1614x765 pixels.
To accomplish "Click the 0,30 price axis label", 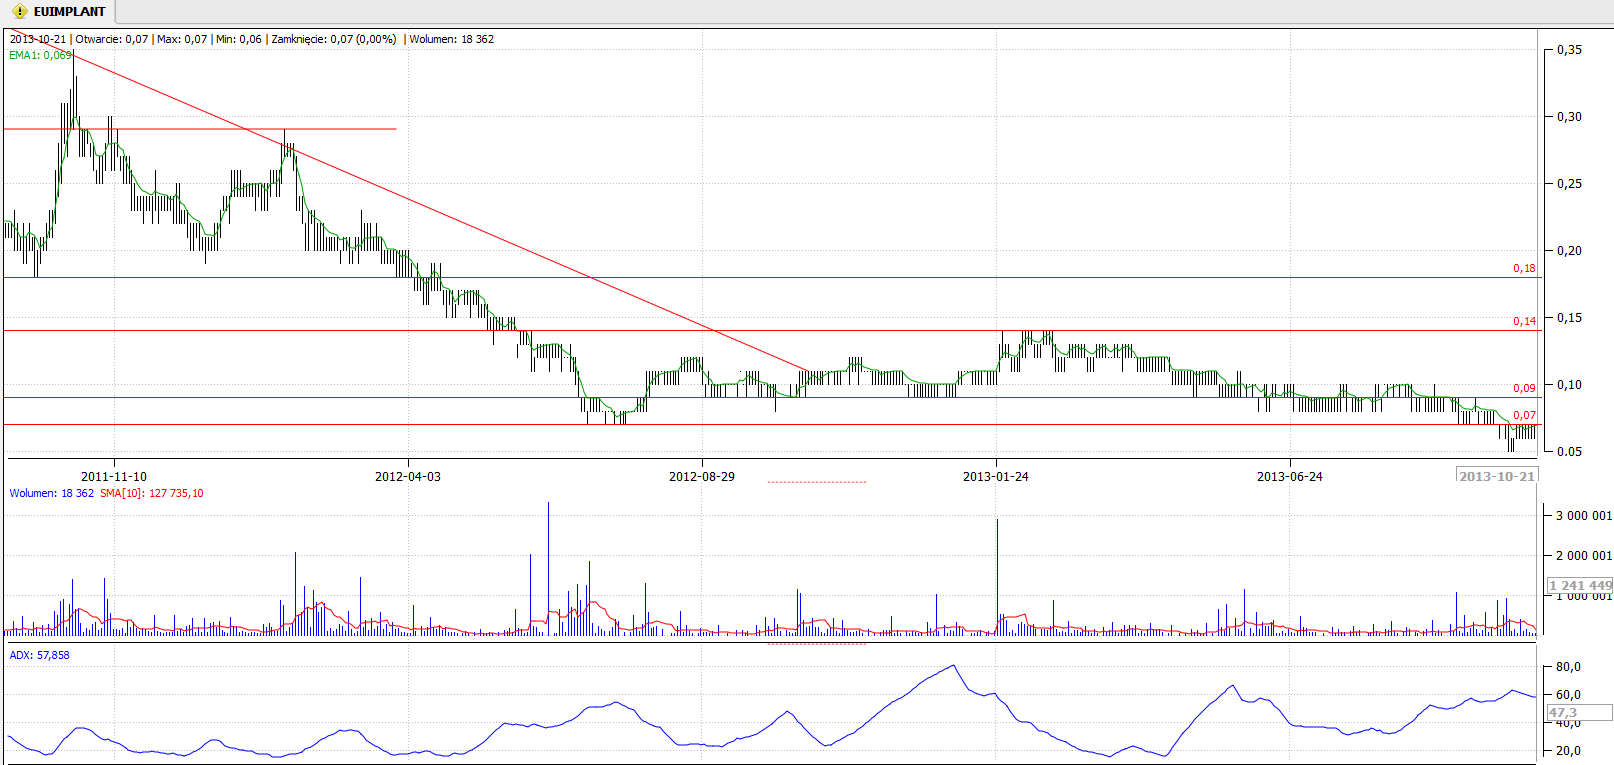I will tap(1569, 116).
